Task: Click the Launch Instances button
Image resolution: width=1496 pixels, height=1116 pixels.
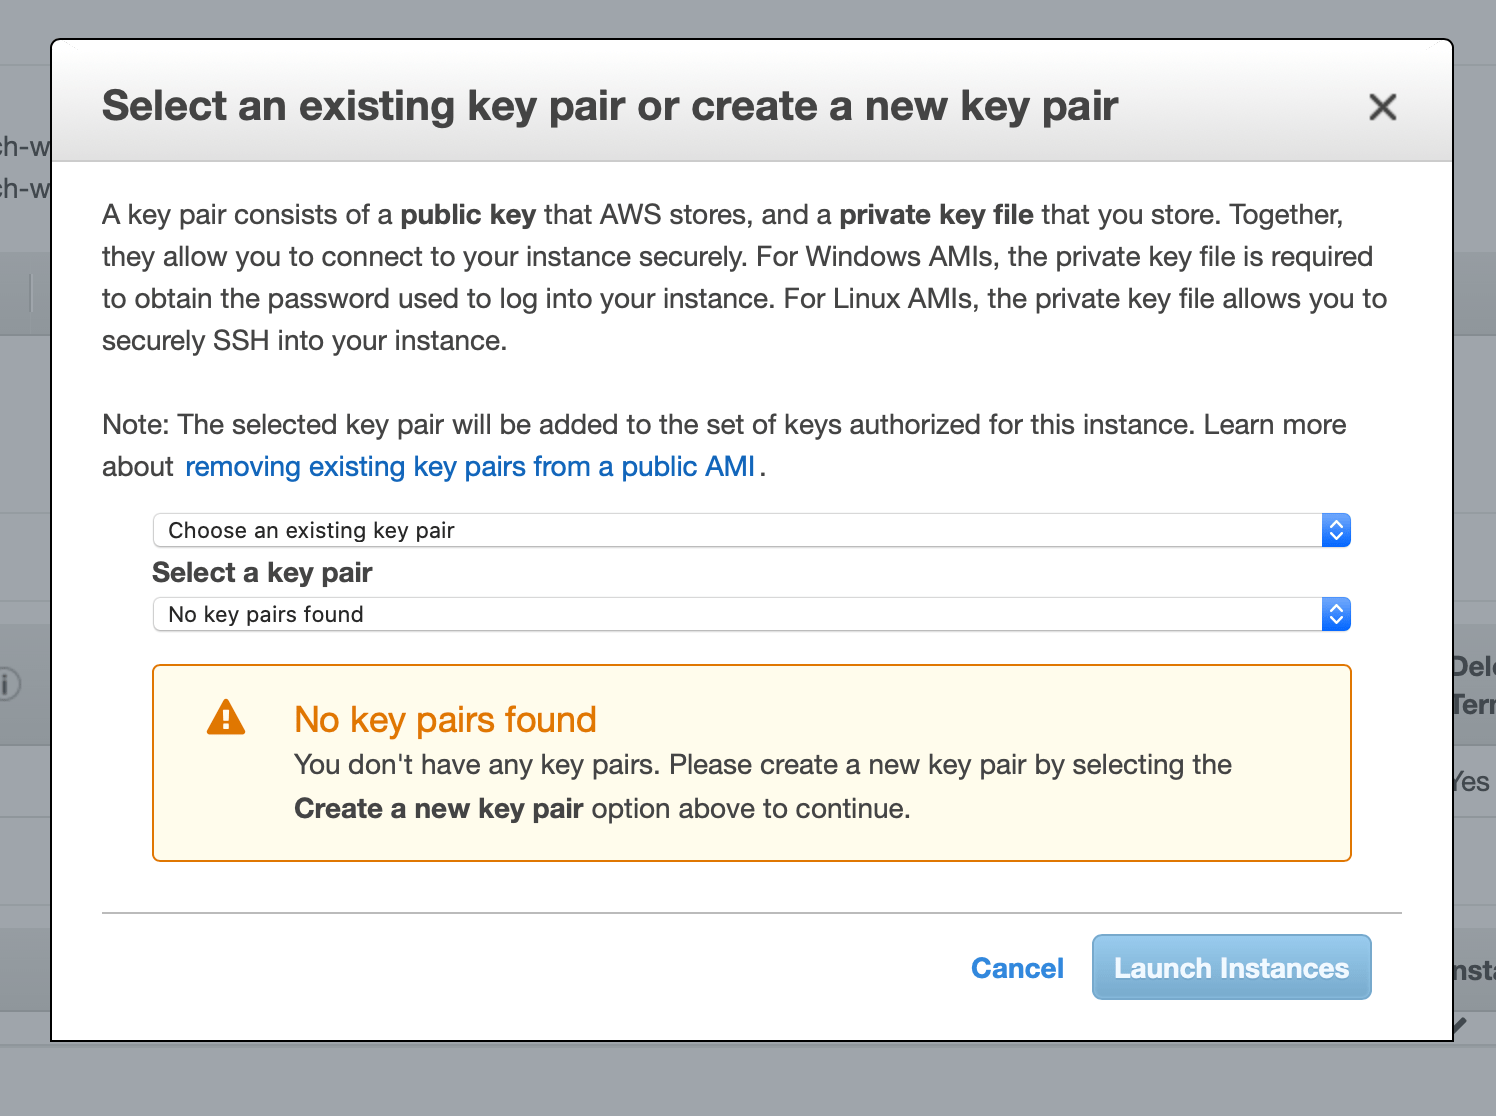Action: point(1231,967)
